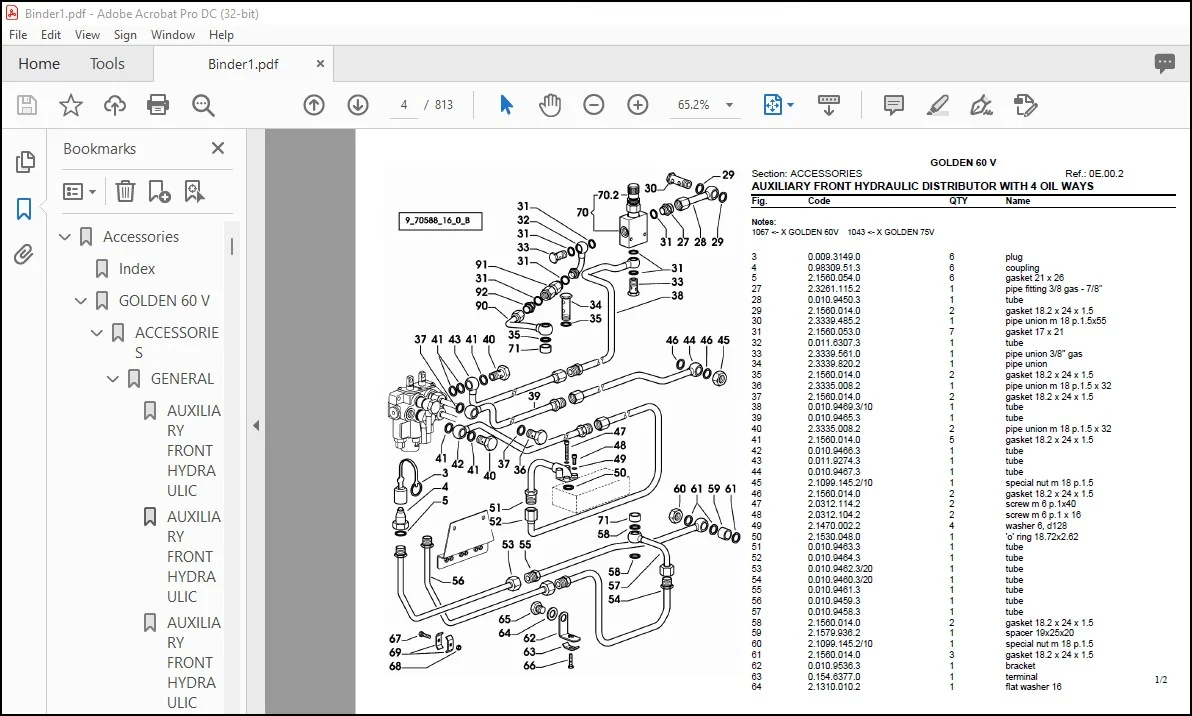Close the Binder1.pdf tab
1192x716 pixels.
click(x=320, y=64)
